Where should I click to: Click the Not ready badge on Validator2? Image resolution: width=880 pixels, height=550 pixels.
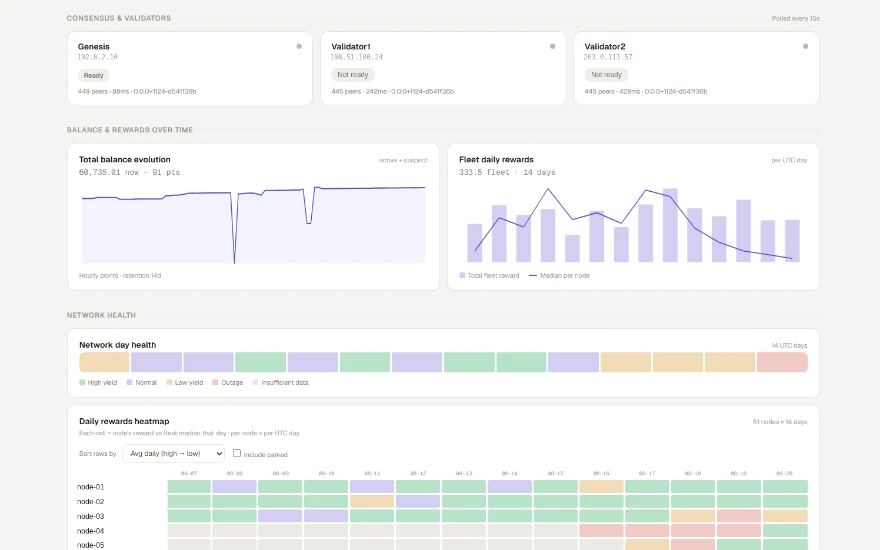[x=606, y=75]
